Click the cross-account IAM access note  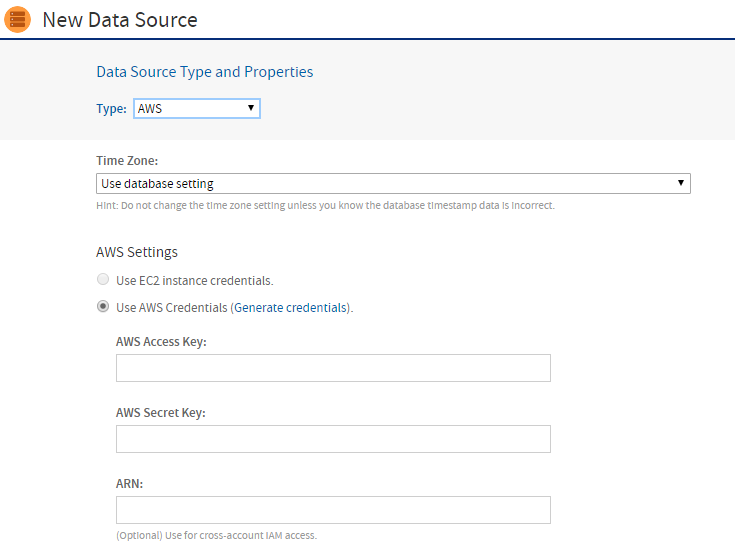click(x=217, y=535)
